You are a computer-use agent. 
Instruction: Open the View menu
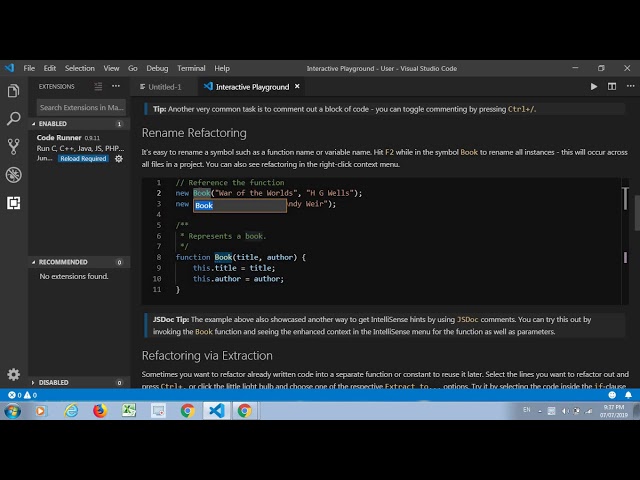111,68
